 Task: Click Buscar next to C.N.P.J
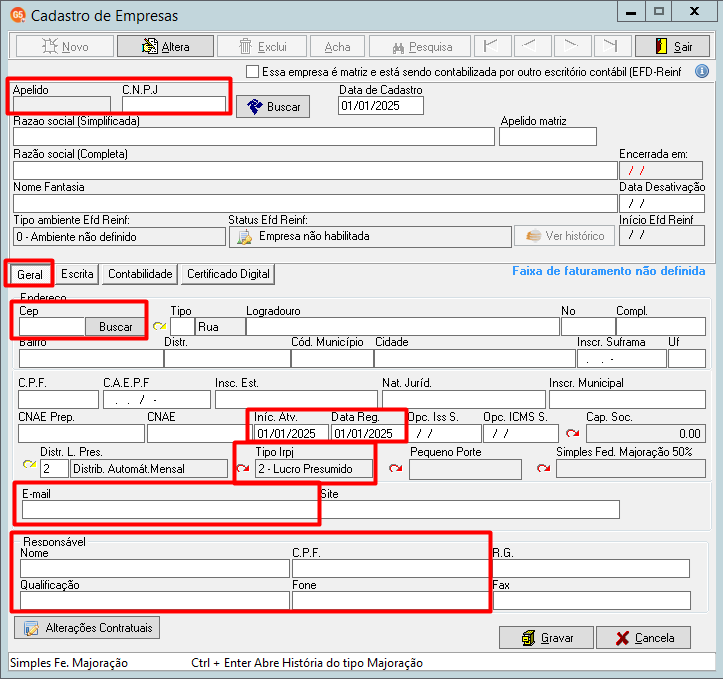(x=273, y=106)
